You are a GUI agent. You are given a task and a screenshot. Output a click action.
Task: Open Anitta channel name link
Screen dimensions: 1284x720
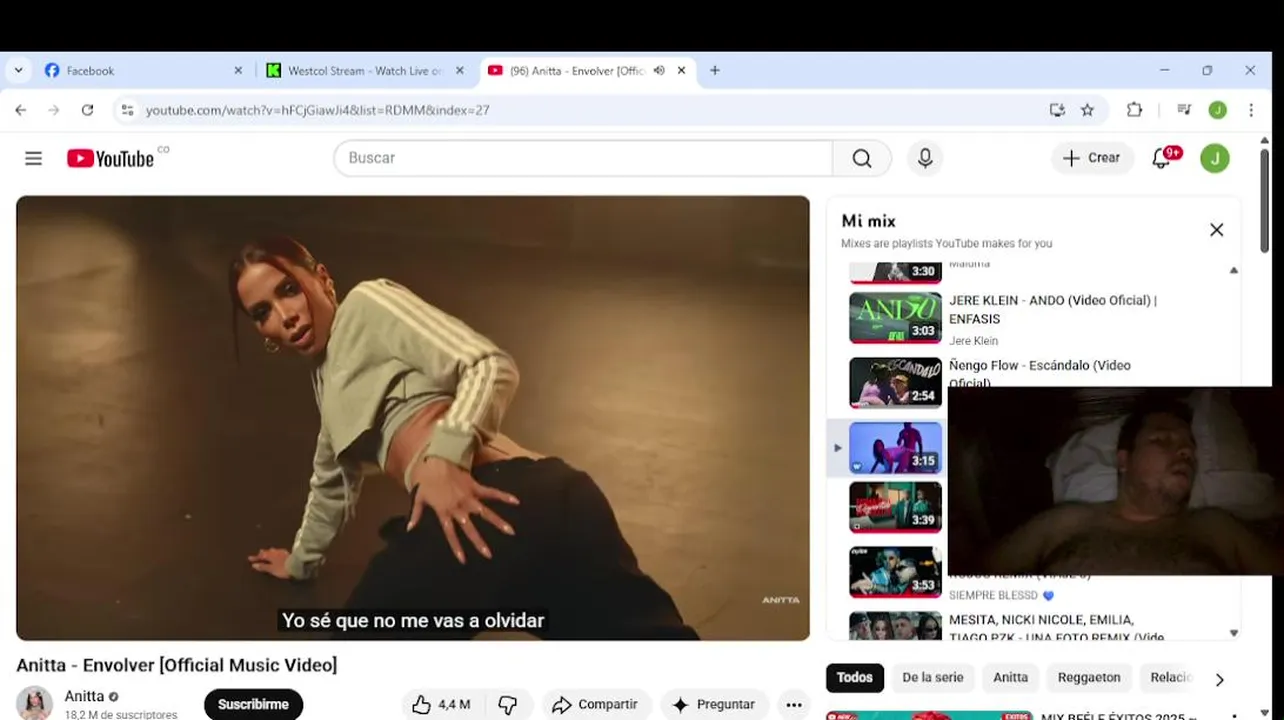(x=85, y=696)
